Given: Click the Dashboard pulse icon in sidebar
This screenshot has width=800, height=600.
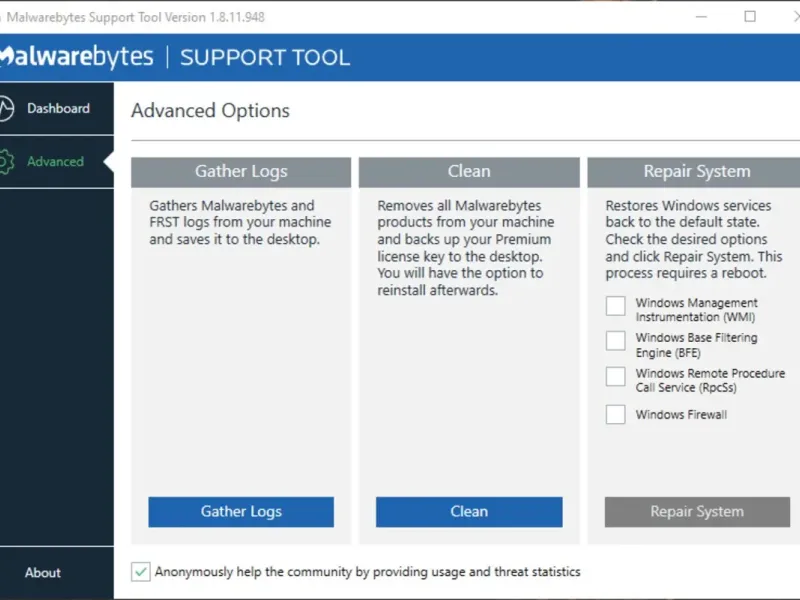Looking at the screenshot, I should (x=5, y=108).
